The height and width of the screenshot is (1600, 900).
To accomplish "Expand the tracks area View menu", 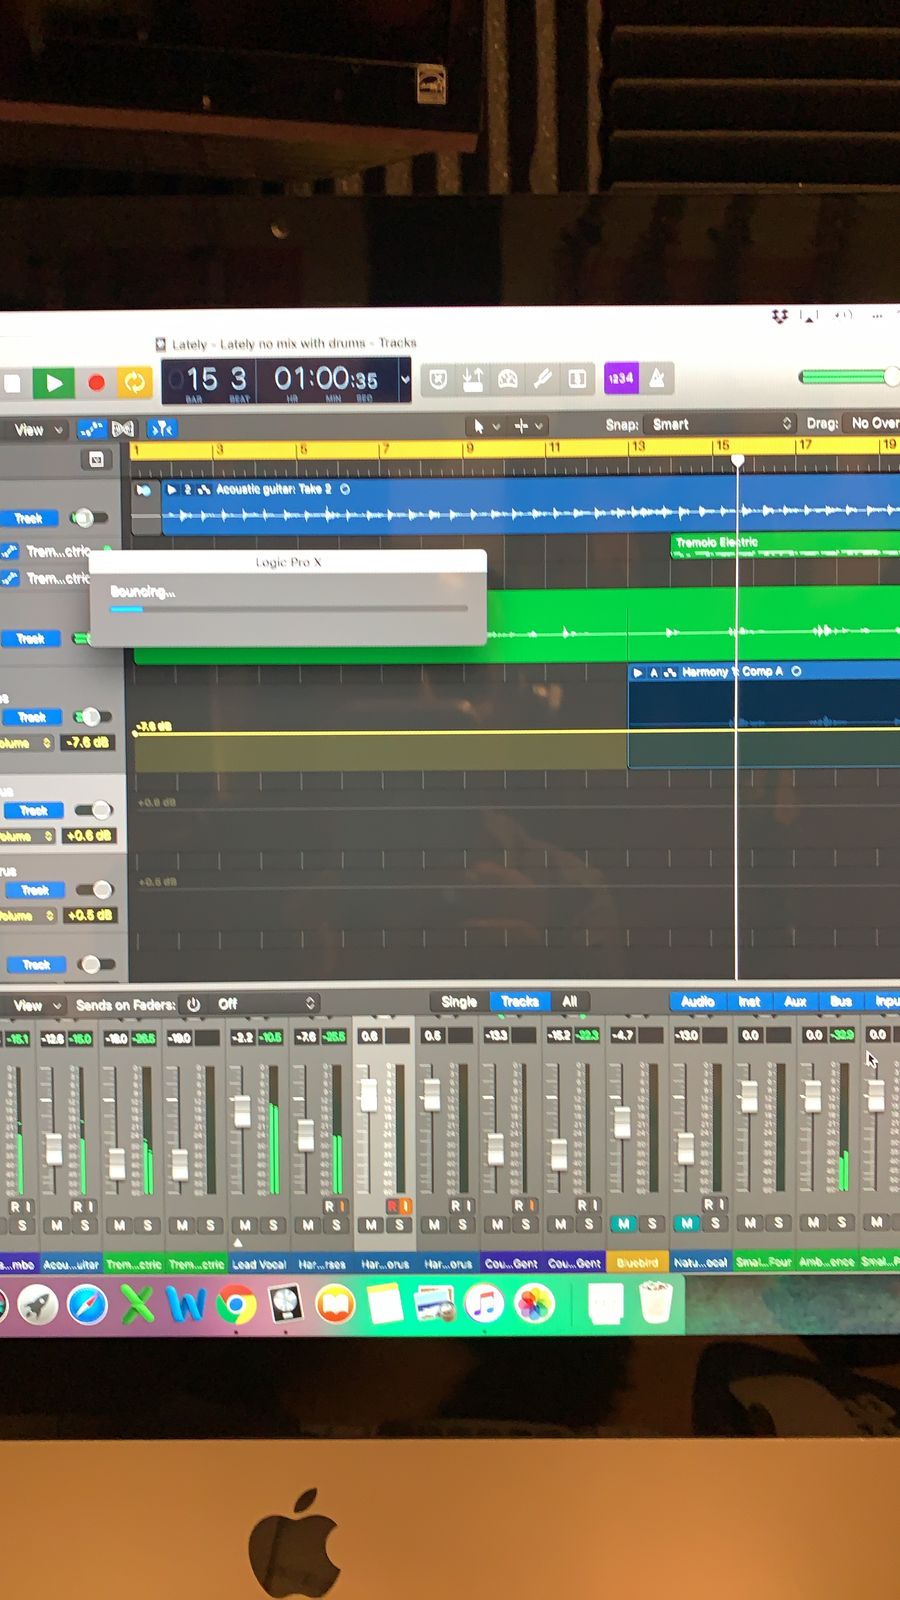I will [x=37, y=430].
